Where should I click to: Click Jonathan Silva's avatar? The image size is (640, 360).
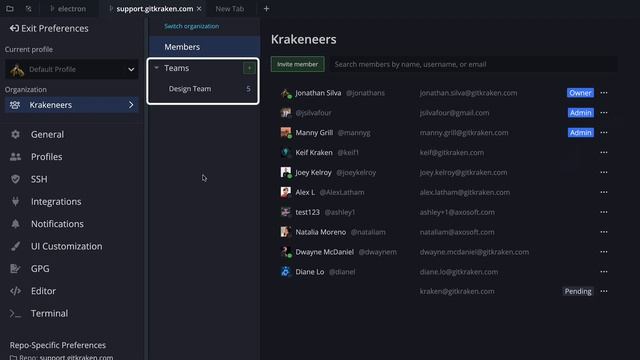pos(286,93)
